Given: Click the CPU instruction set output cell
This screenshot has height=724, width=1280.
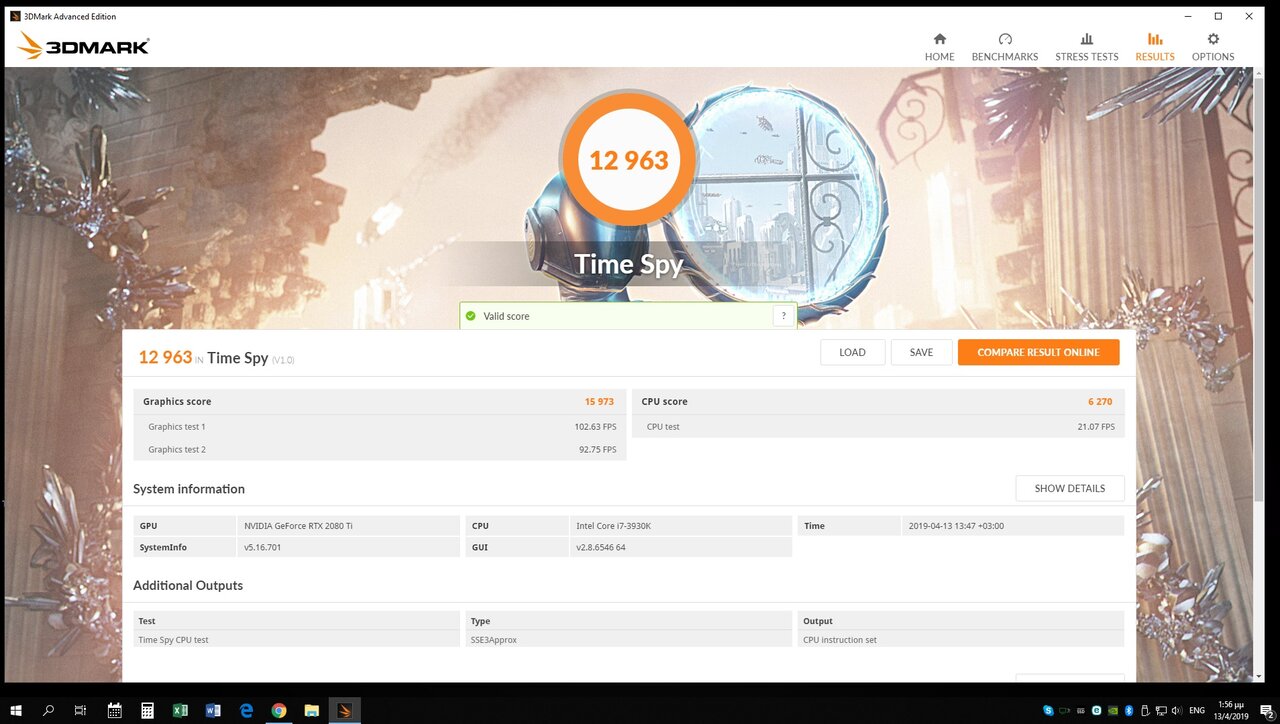Looking at the screenshot, I should [x=960, y=640].
